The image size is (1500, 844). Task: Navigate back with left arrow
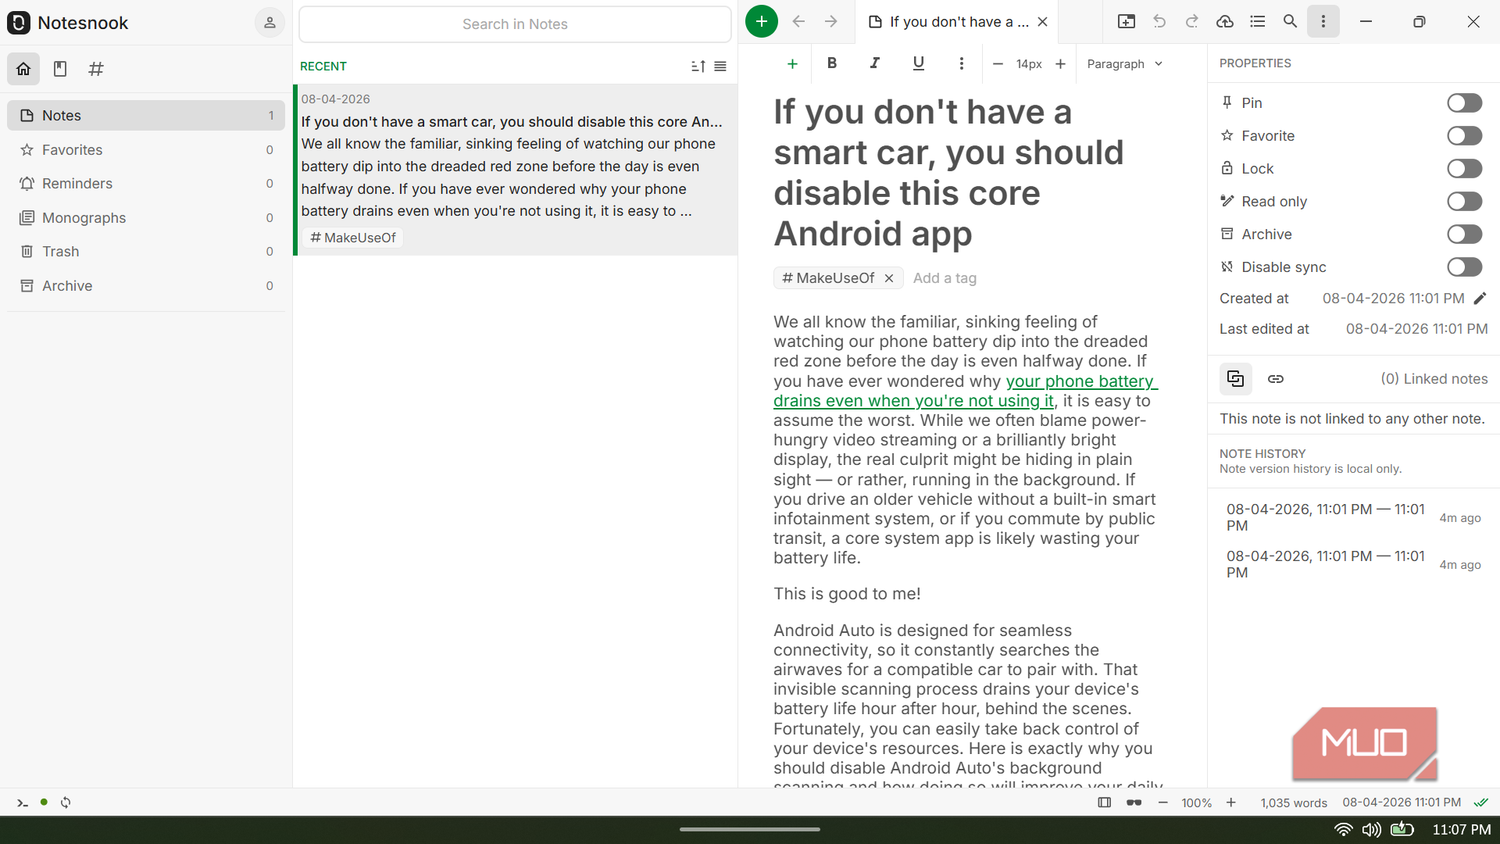tap(798, 21)
